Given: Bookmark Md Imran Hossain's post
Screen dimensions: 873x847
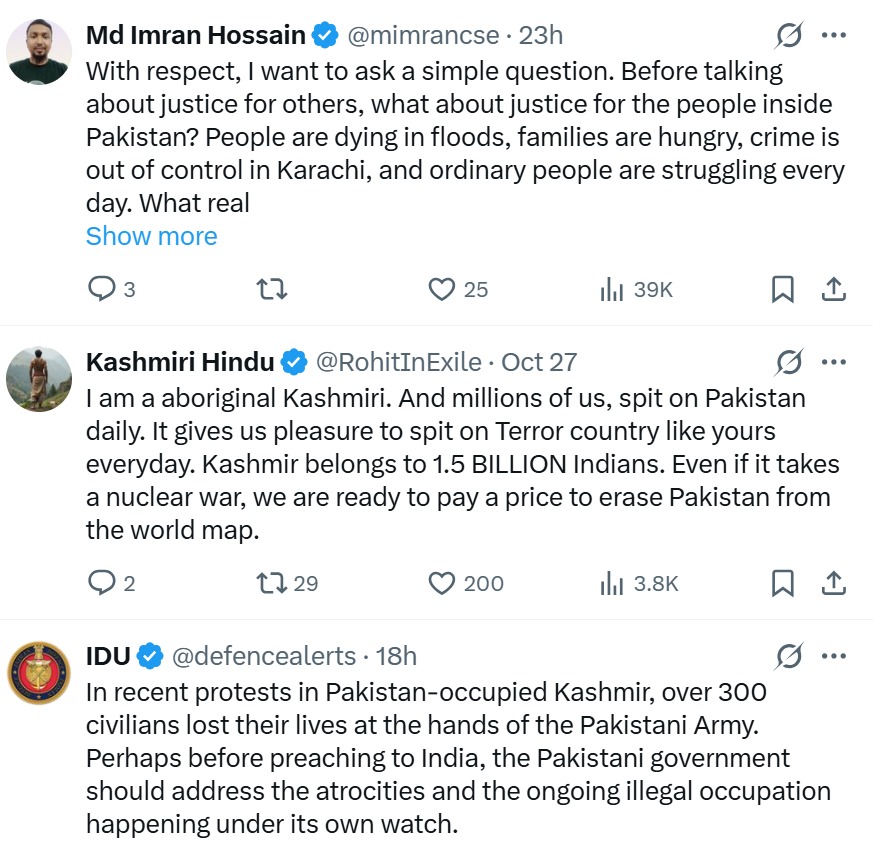Looking at the screenshot, I should (x=783, y=289).
